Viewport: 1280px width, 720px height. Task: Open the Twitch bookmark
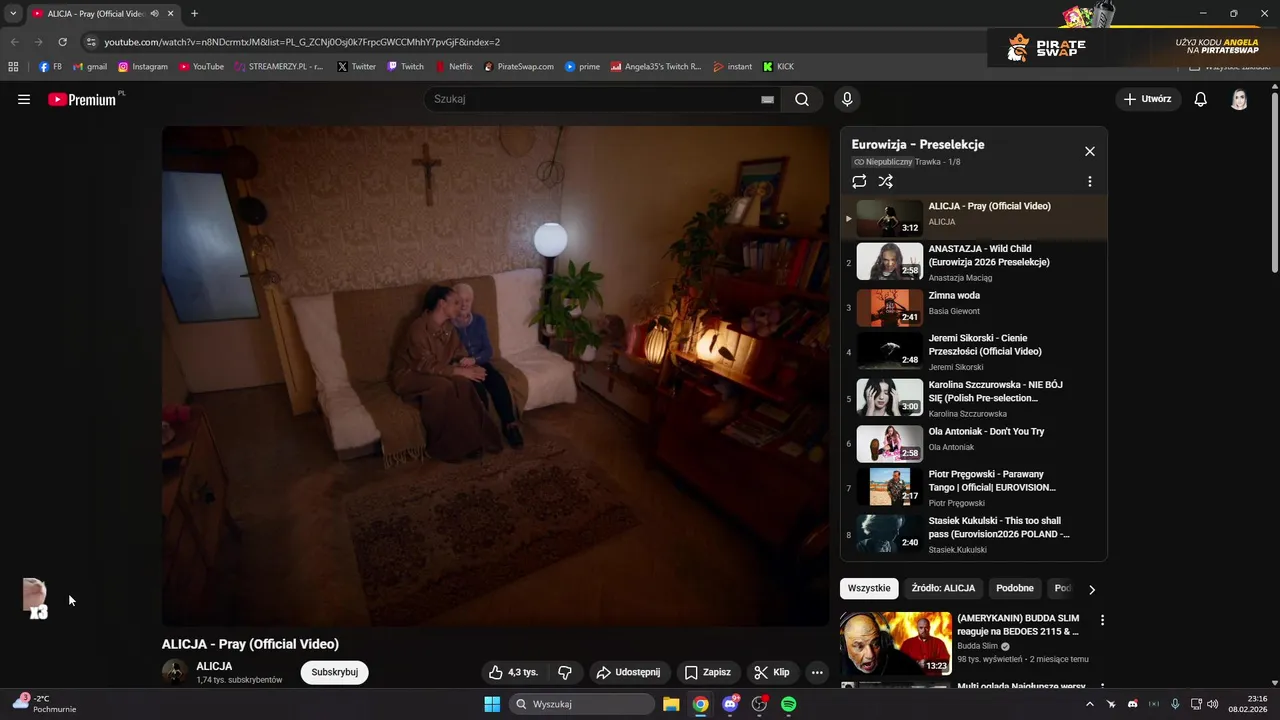tap(405, 67)
